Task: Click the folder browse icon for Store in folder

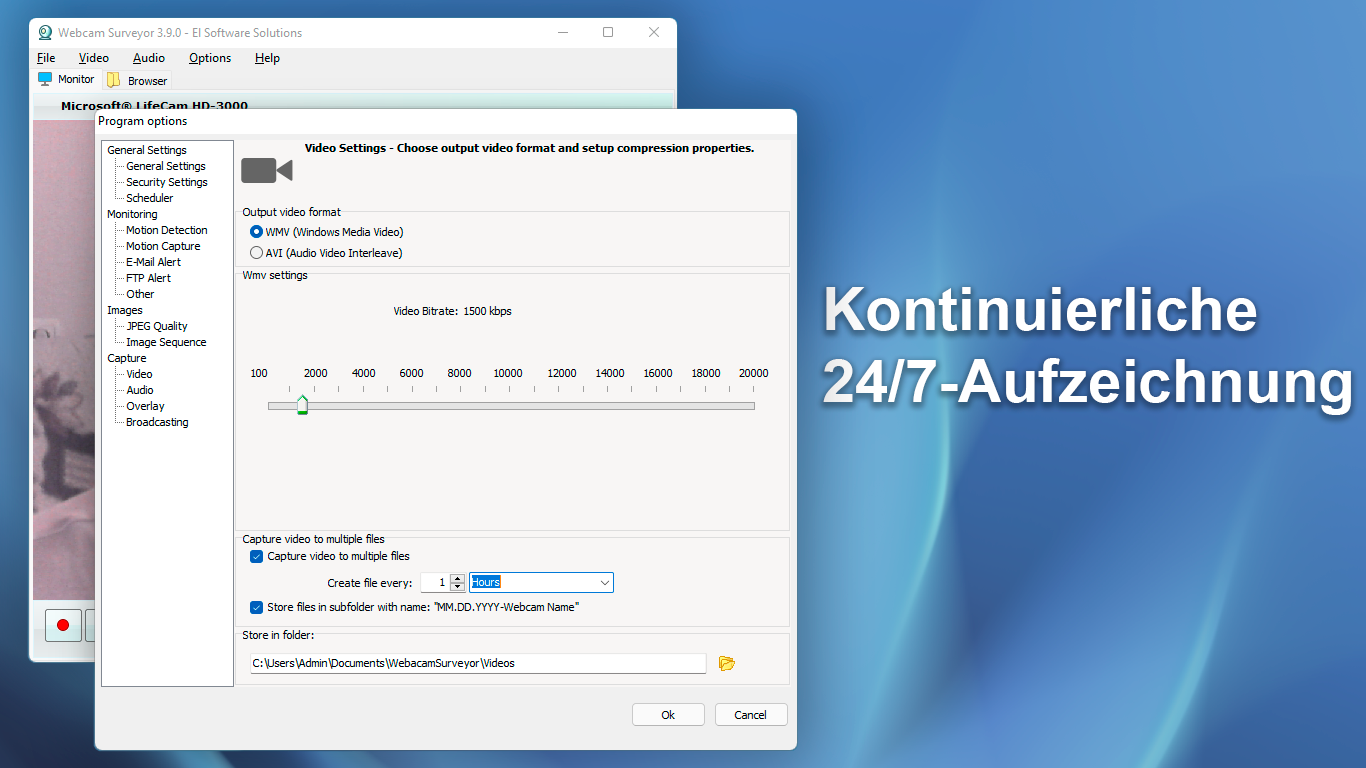Action: click(727, 663)
